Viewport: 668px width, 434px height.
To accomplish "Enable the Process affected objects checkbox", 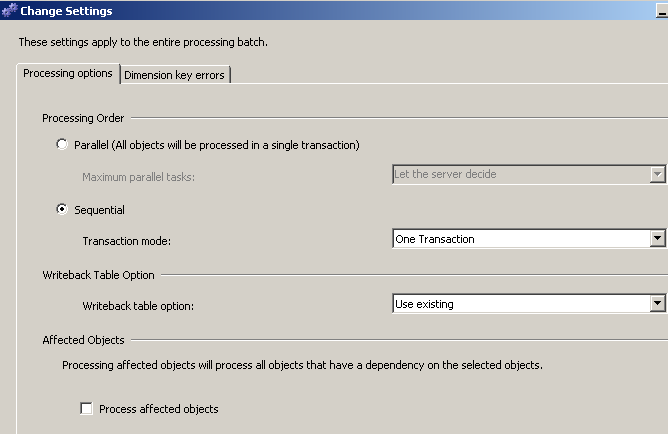I will point(87,409).
